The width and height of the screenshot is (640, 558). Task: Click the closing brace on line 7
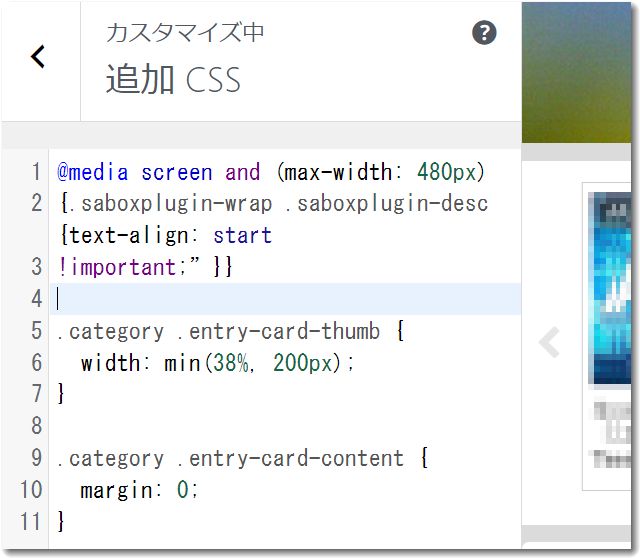tap(61, 394)
